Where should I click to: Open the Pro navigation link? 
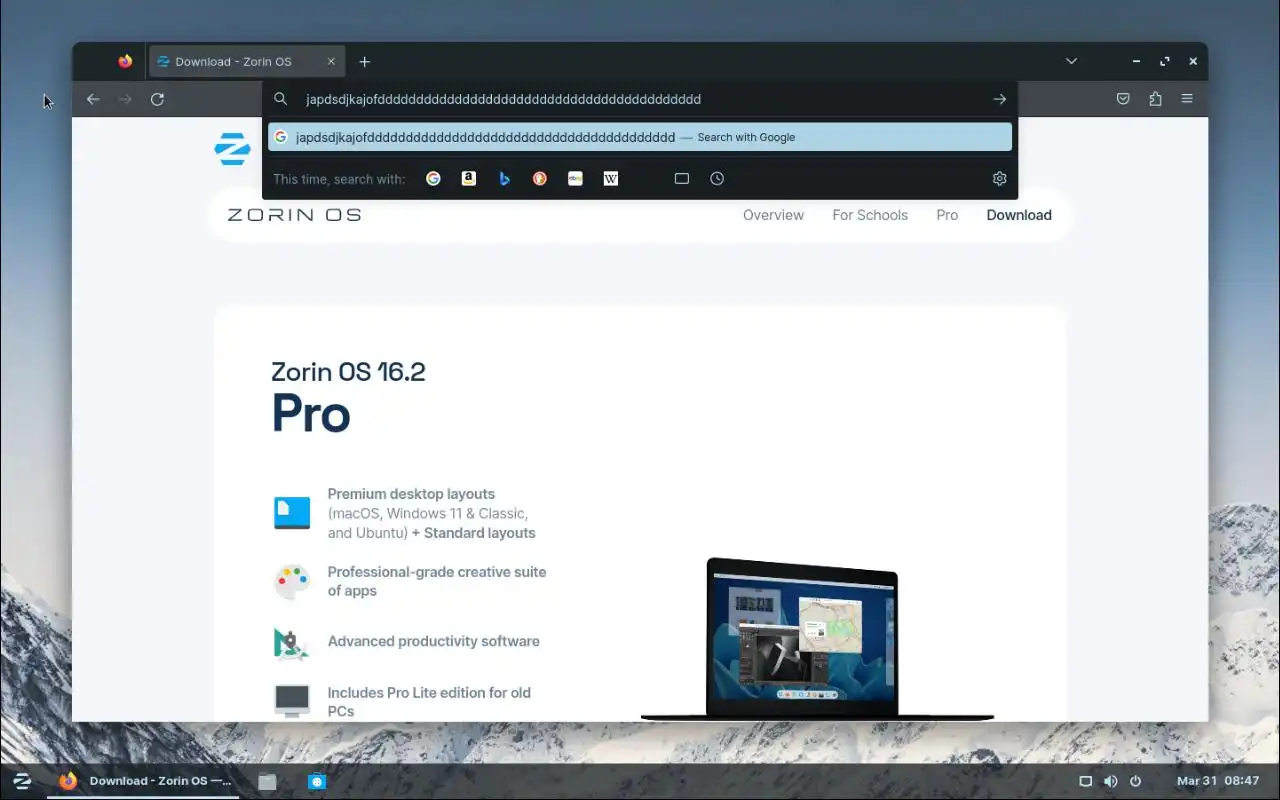tap(947, 215)
